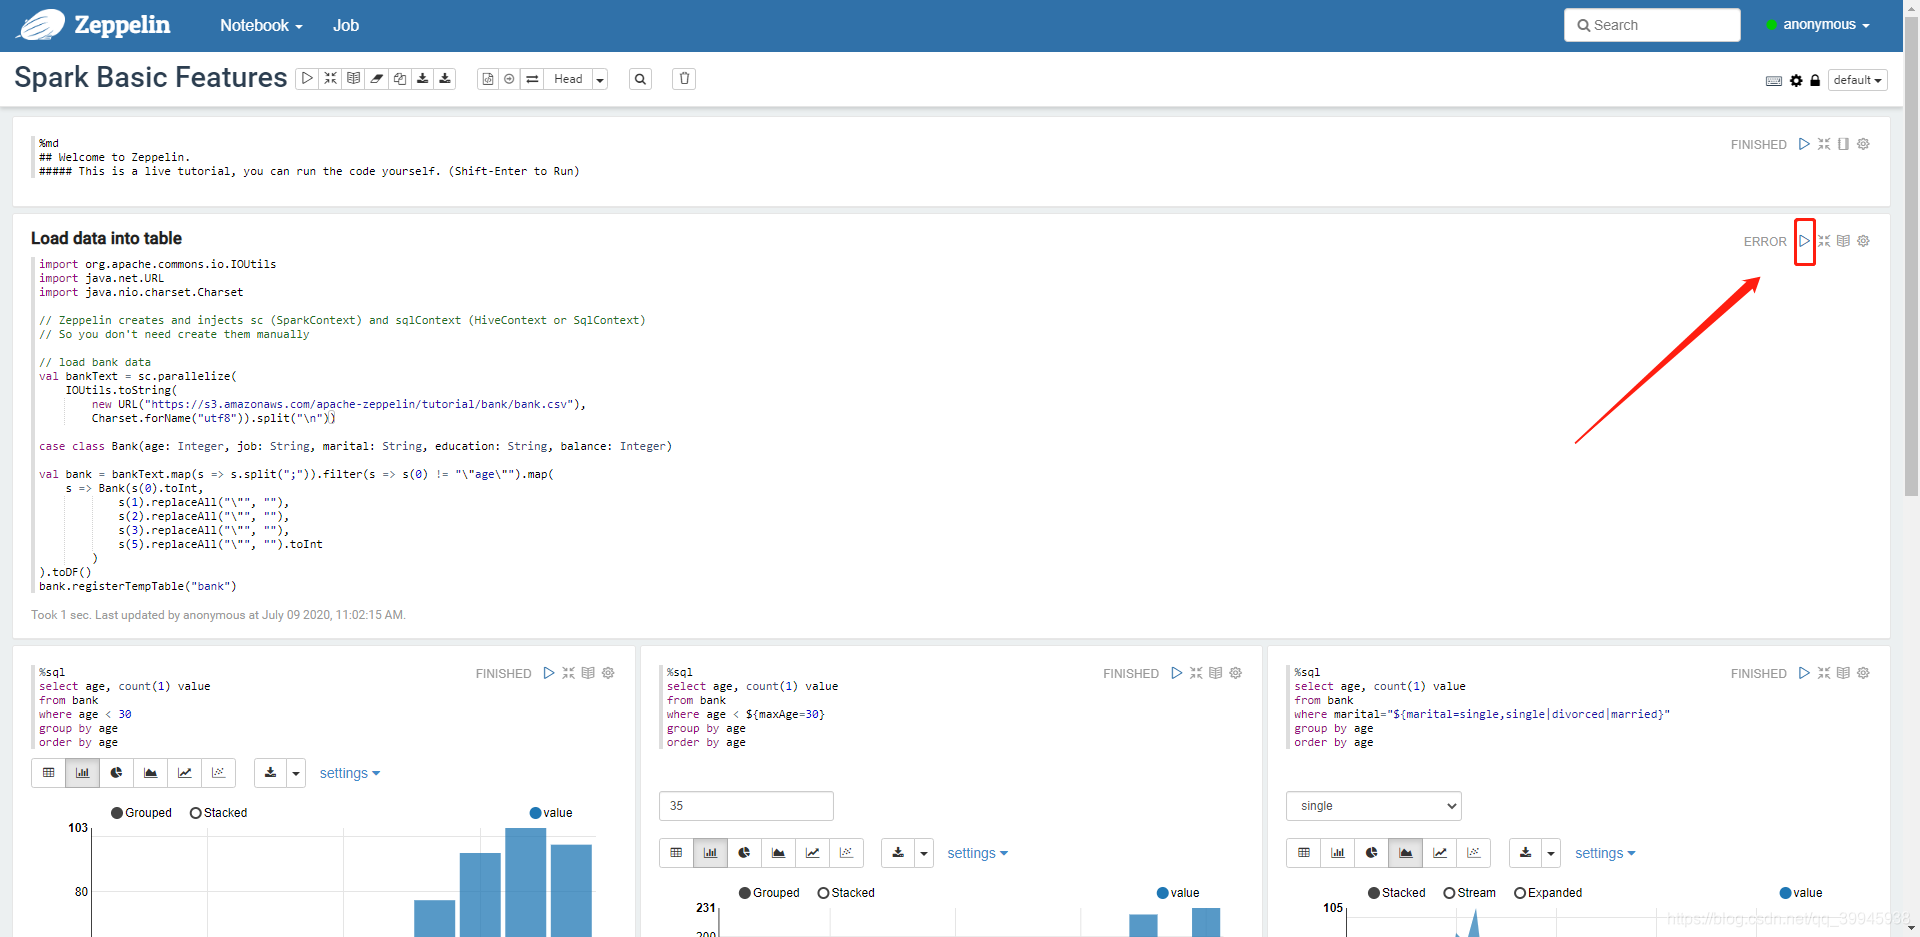The height and width of the screenshot is (937, 1920).
Task: Expand chart settings in the marital paragraph
Action: (1605, 853)
